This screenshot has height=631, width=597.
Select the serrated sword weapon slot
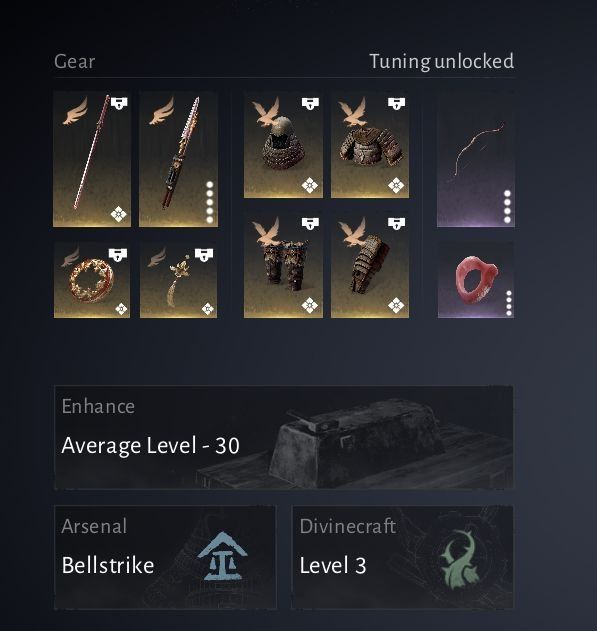178,159
